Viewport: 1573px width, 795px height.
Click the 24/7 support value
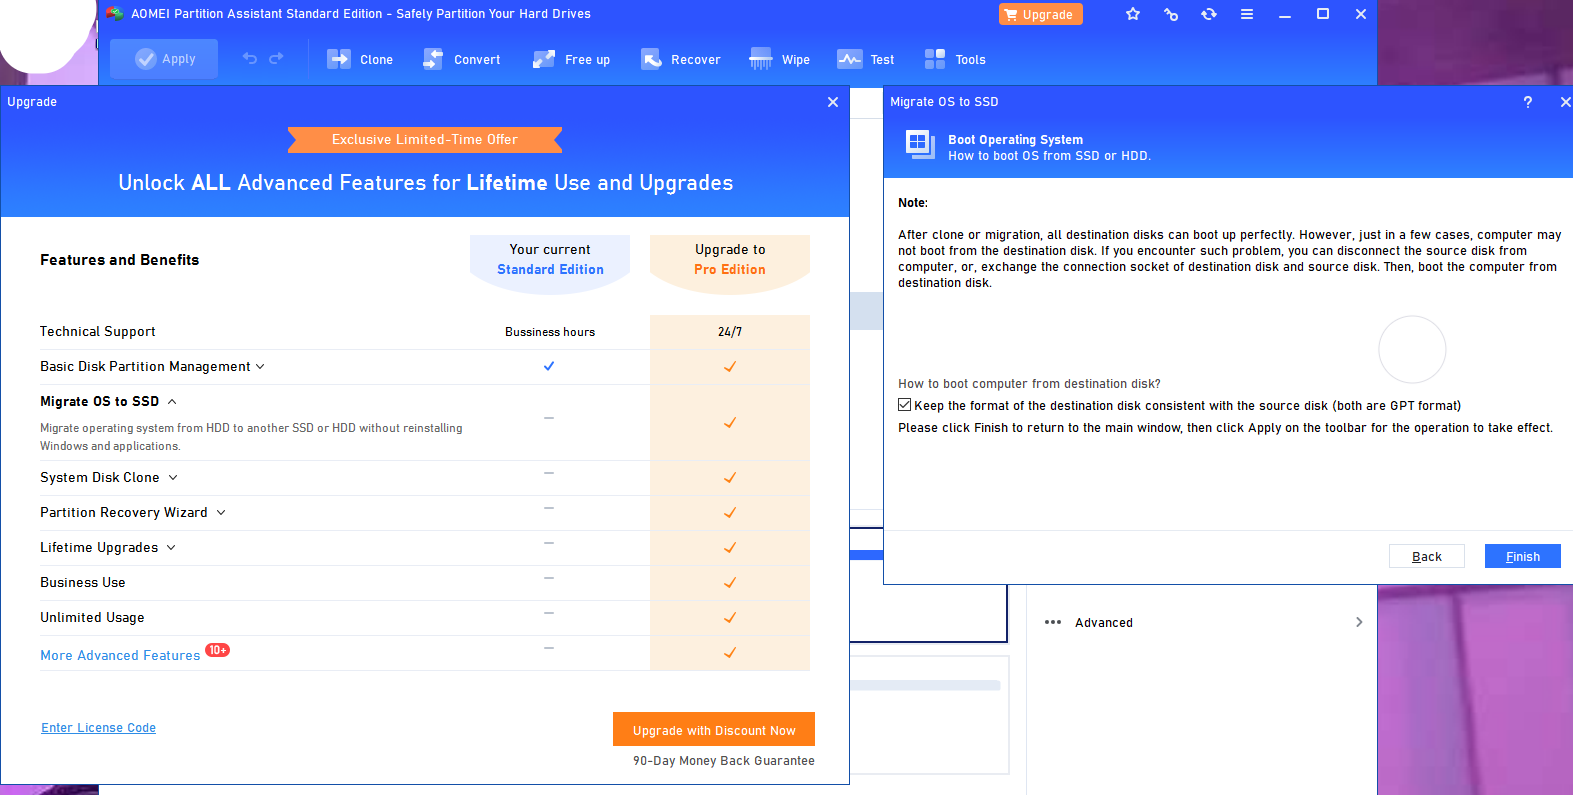coord(730,332)
